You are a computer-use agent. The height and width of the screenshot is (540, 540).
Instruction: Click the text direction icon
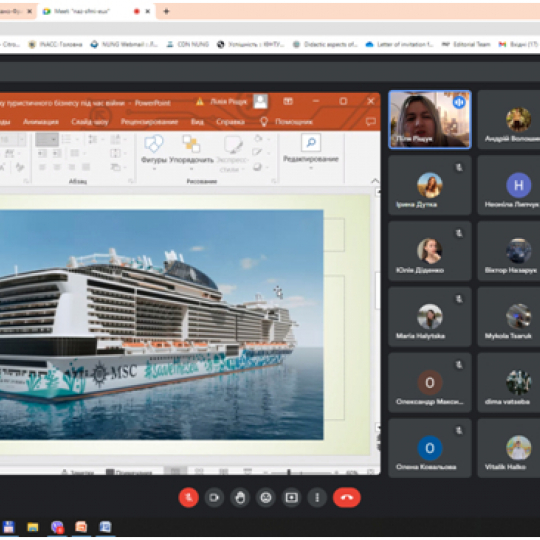117,139
